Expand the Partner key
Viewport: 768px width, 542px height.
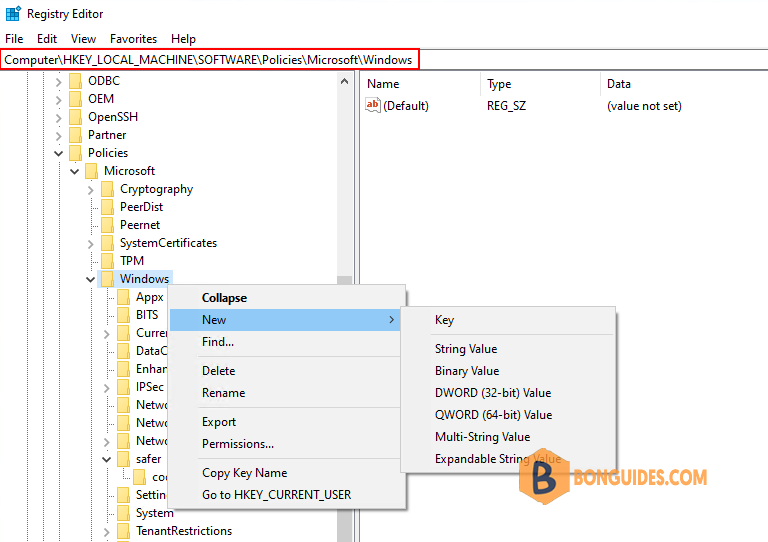(59, 136)
